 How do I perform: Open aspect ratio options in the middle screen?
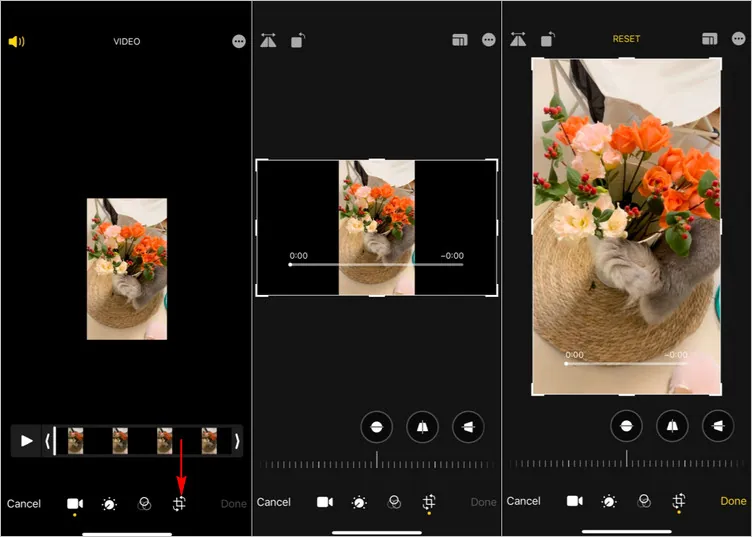click(x=459, y=40)
